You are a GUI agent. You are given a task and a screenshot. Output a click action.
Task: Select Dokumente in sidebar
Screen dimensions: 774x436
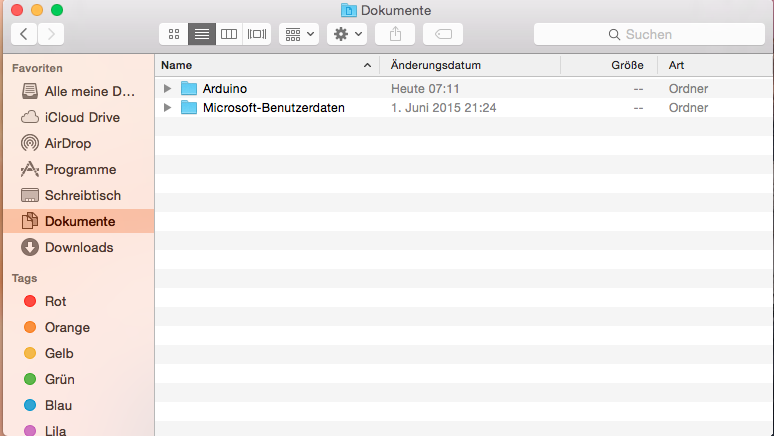pyautogui.click(x=78, y=221)
